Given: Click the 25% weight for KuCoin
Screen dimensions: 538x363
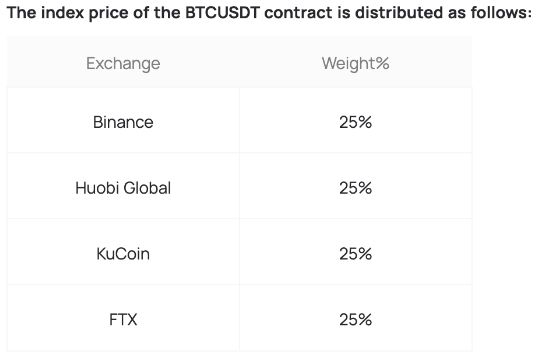Looking at the screenshot, I should pos(355,254).
